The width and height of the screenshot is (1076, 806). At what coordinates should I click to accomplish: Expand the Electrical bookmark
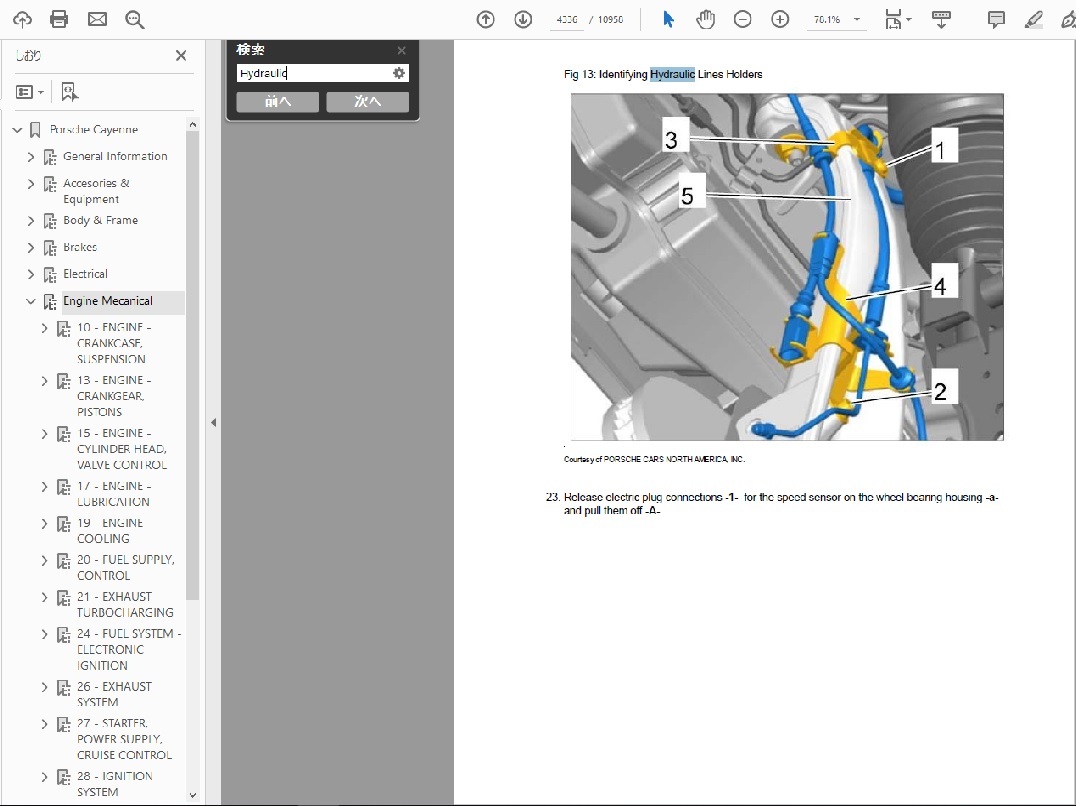click(x=31, y=274)
